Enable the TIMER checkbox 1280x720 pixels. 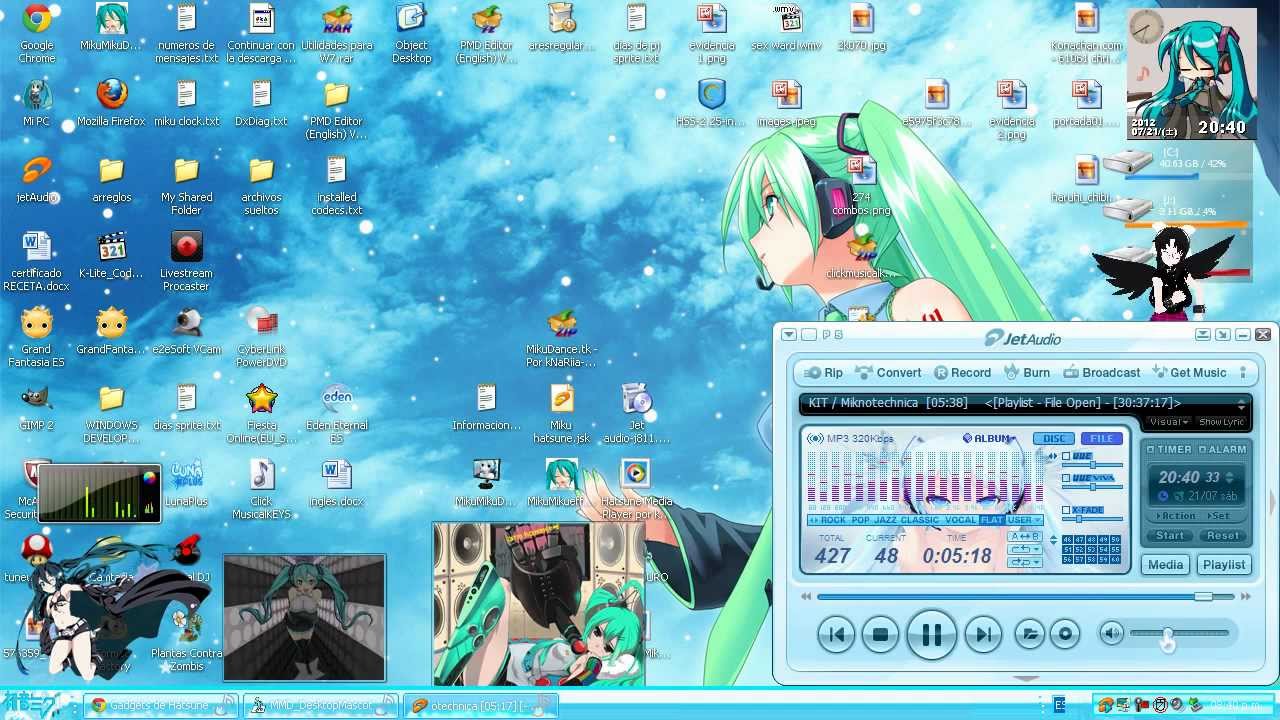(x=1151, y=449)
